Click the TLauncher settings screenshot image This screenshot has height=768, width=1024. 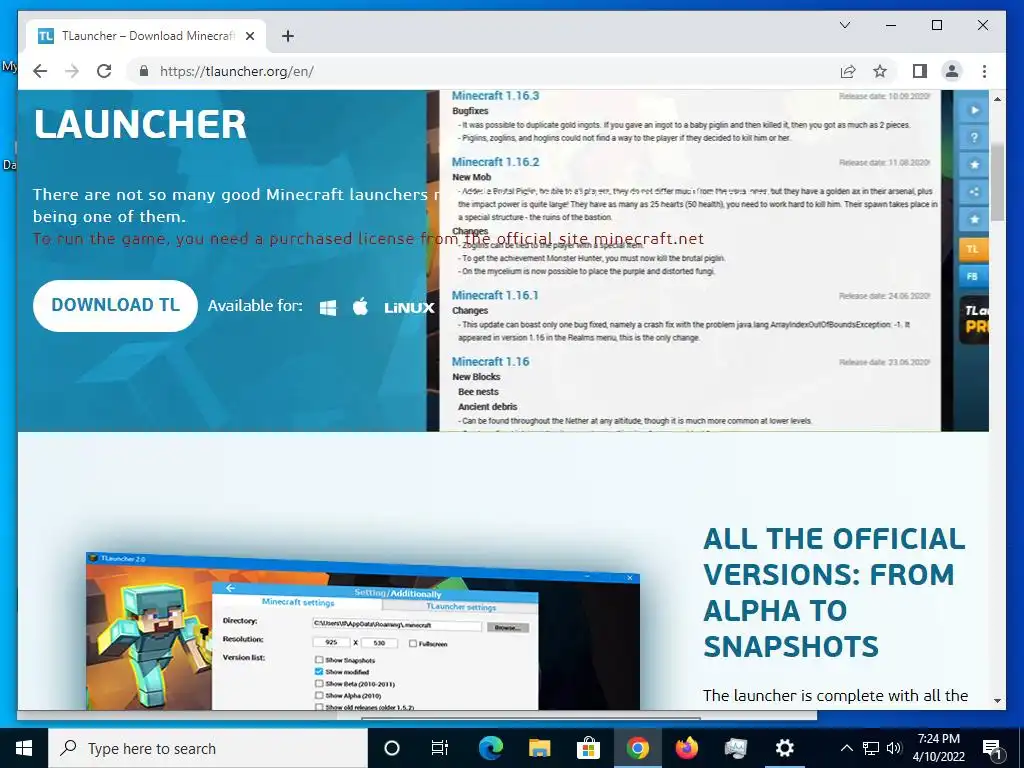coord(363,632)
